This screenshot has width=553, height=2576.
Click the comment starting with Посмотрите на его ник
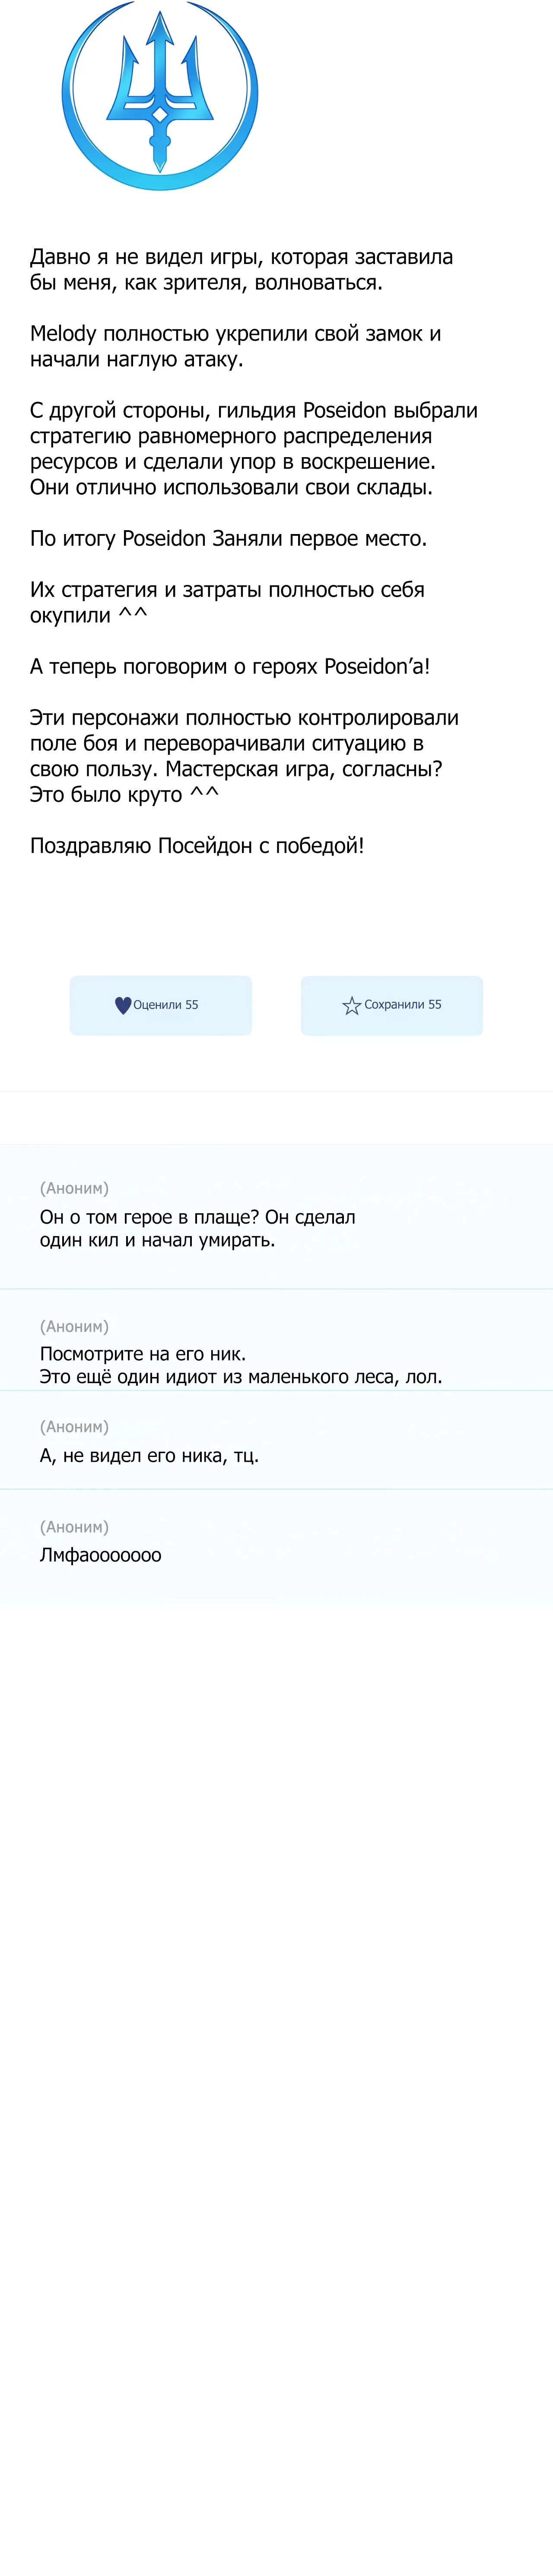(x=240, y=1365)
